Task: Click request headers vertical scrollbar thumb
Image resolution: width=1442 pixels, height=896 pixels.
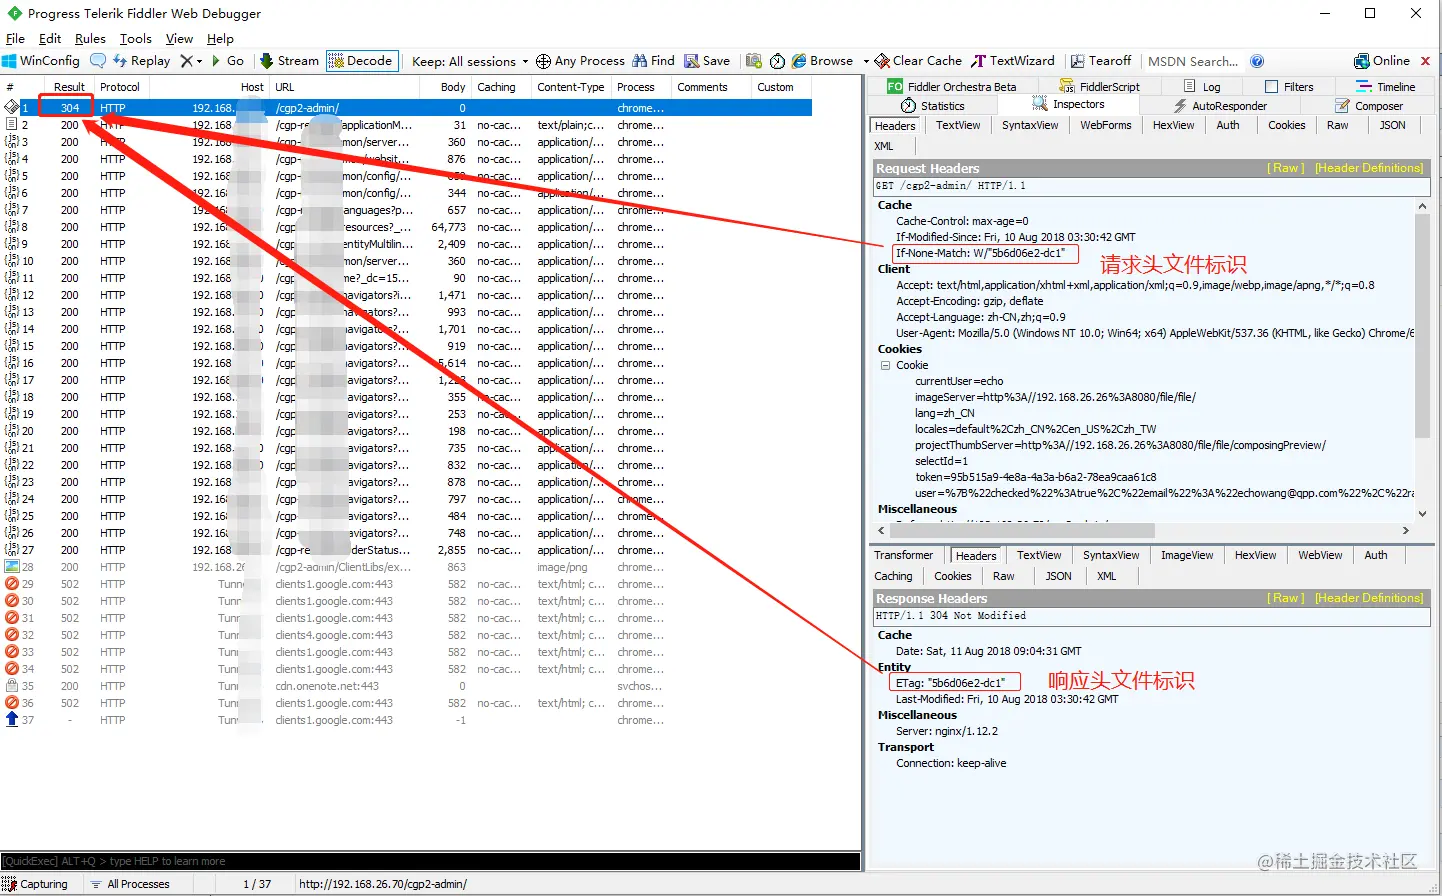Action: tap(1422, 325)
